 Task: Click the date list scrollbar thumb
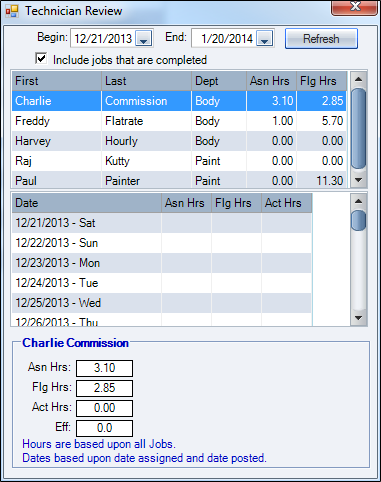pos(359,220)
